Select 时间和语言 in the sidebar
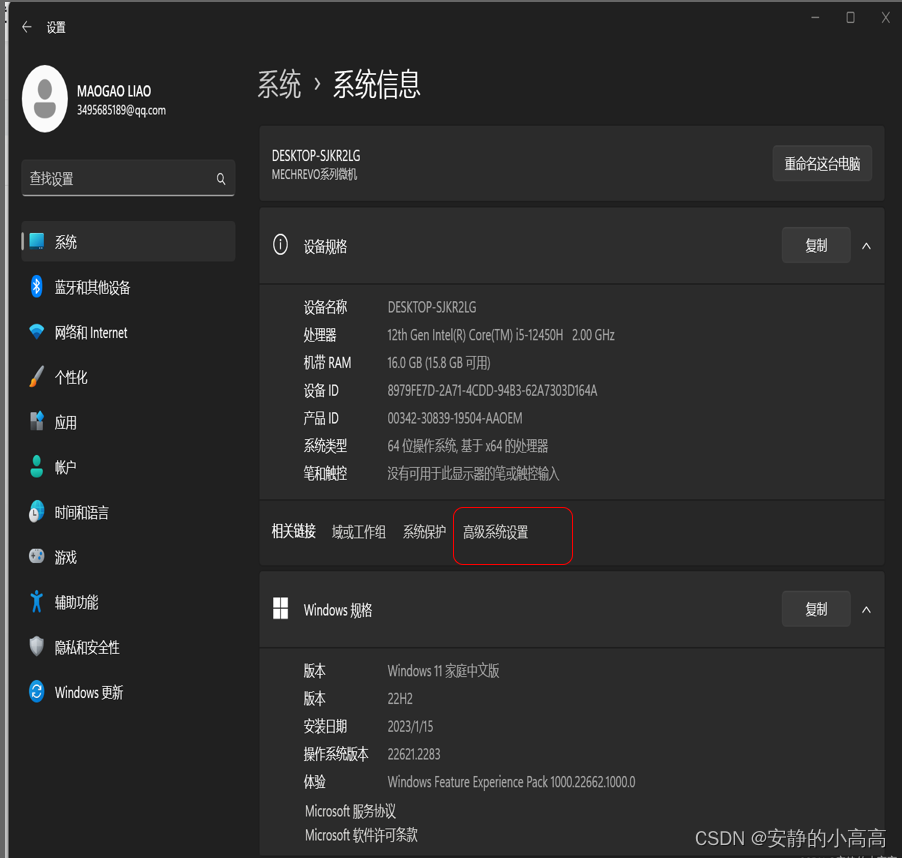The height and width of the screenshot is (858, 902). pyautogui.click(x=128, y=511)
